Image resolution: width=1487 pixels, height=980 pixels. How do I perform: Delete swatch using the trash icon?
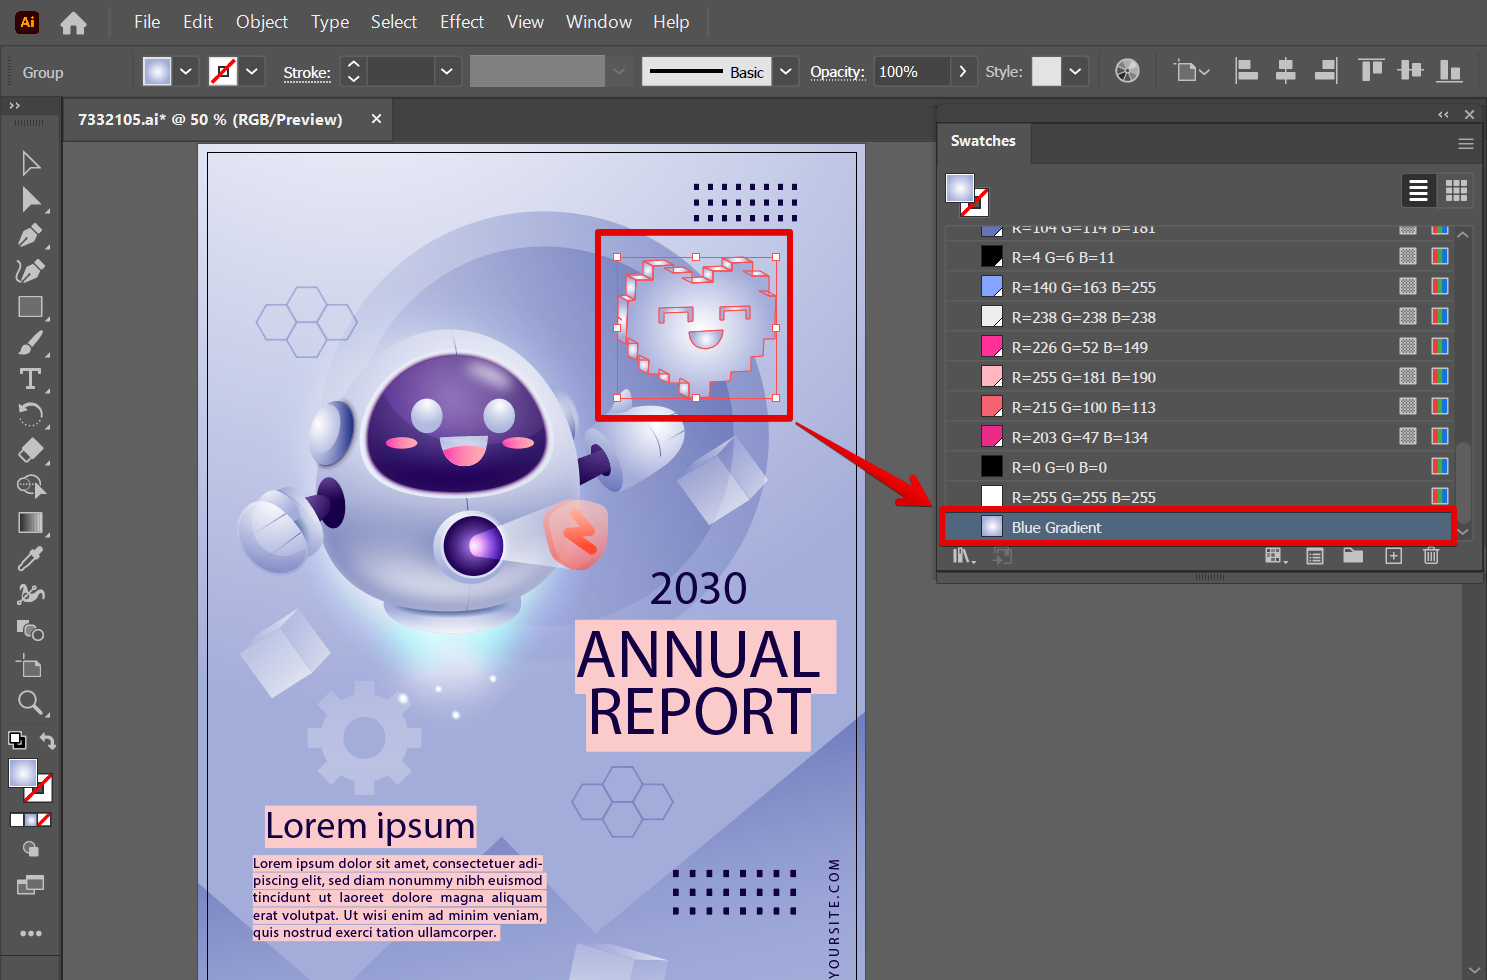1431,556
